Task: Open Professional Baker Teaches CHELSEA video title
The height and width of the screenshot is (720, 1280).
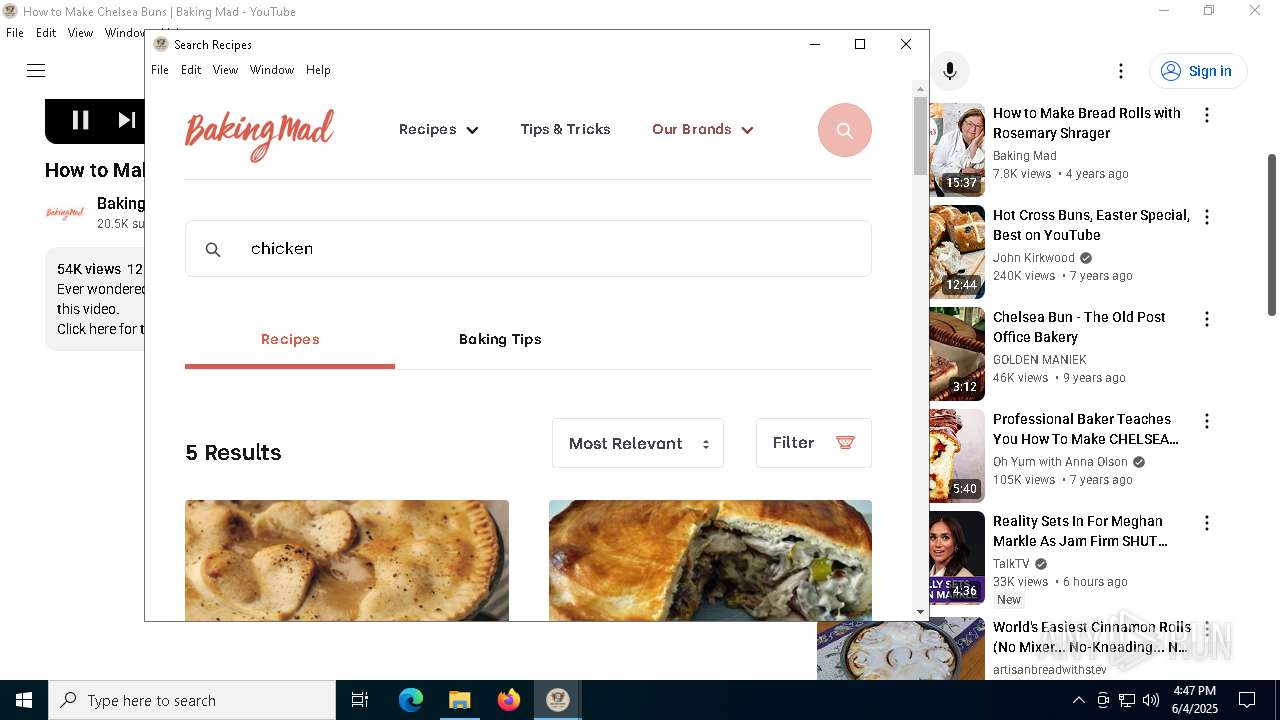Action: click(1086, 429)
